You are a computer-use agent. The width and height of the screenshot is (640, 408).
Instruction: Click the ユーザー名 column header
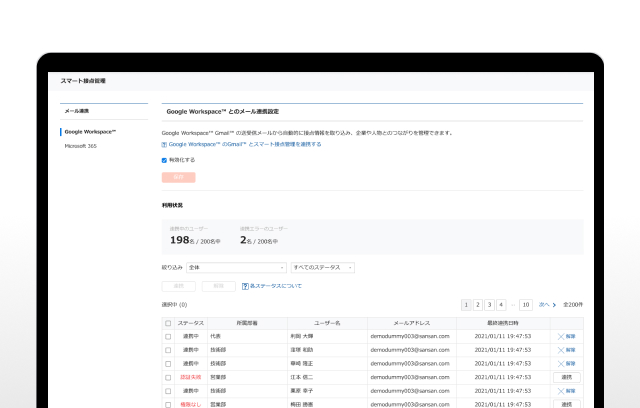click(x=327, y=323)
